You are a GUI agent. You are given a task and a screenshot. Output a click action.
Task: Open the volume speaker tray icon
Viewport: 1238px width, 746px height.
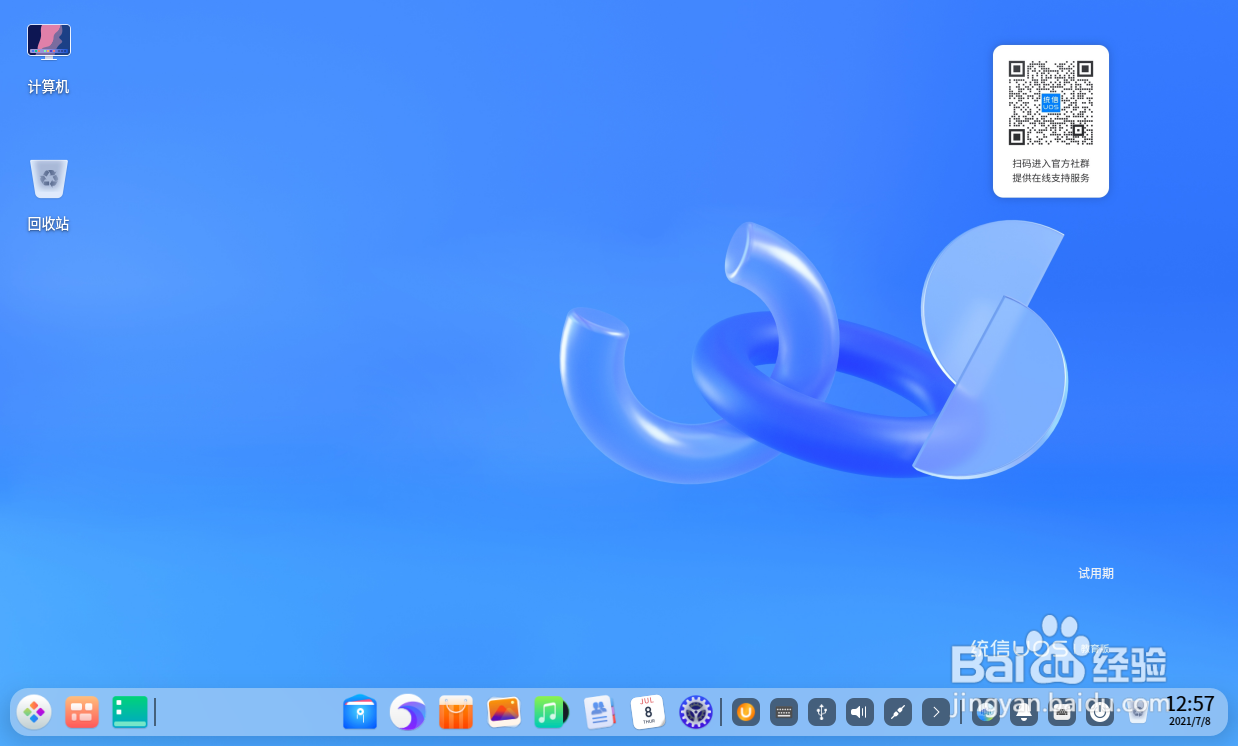(860, 712)
